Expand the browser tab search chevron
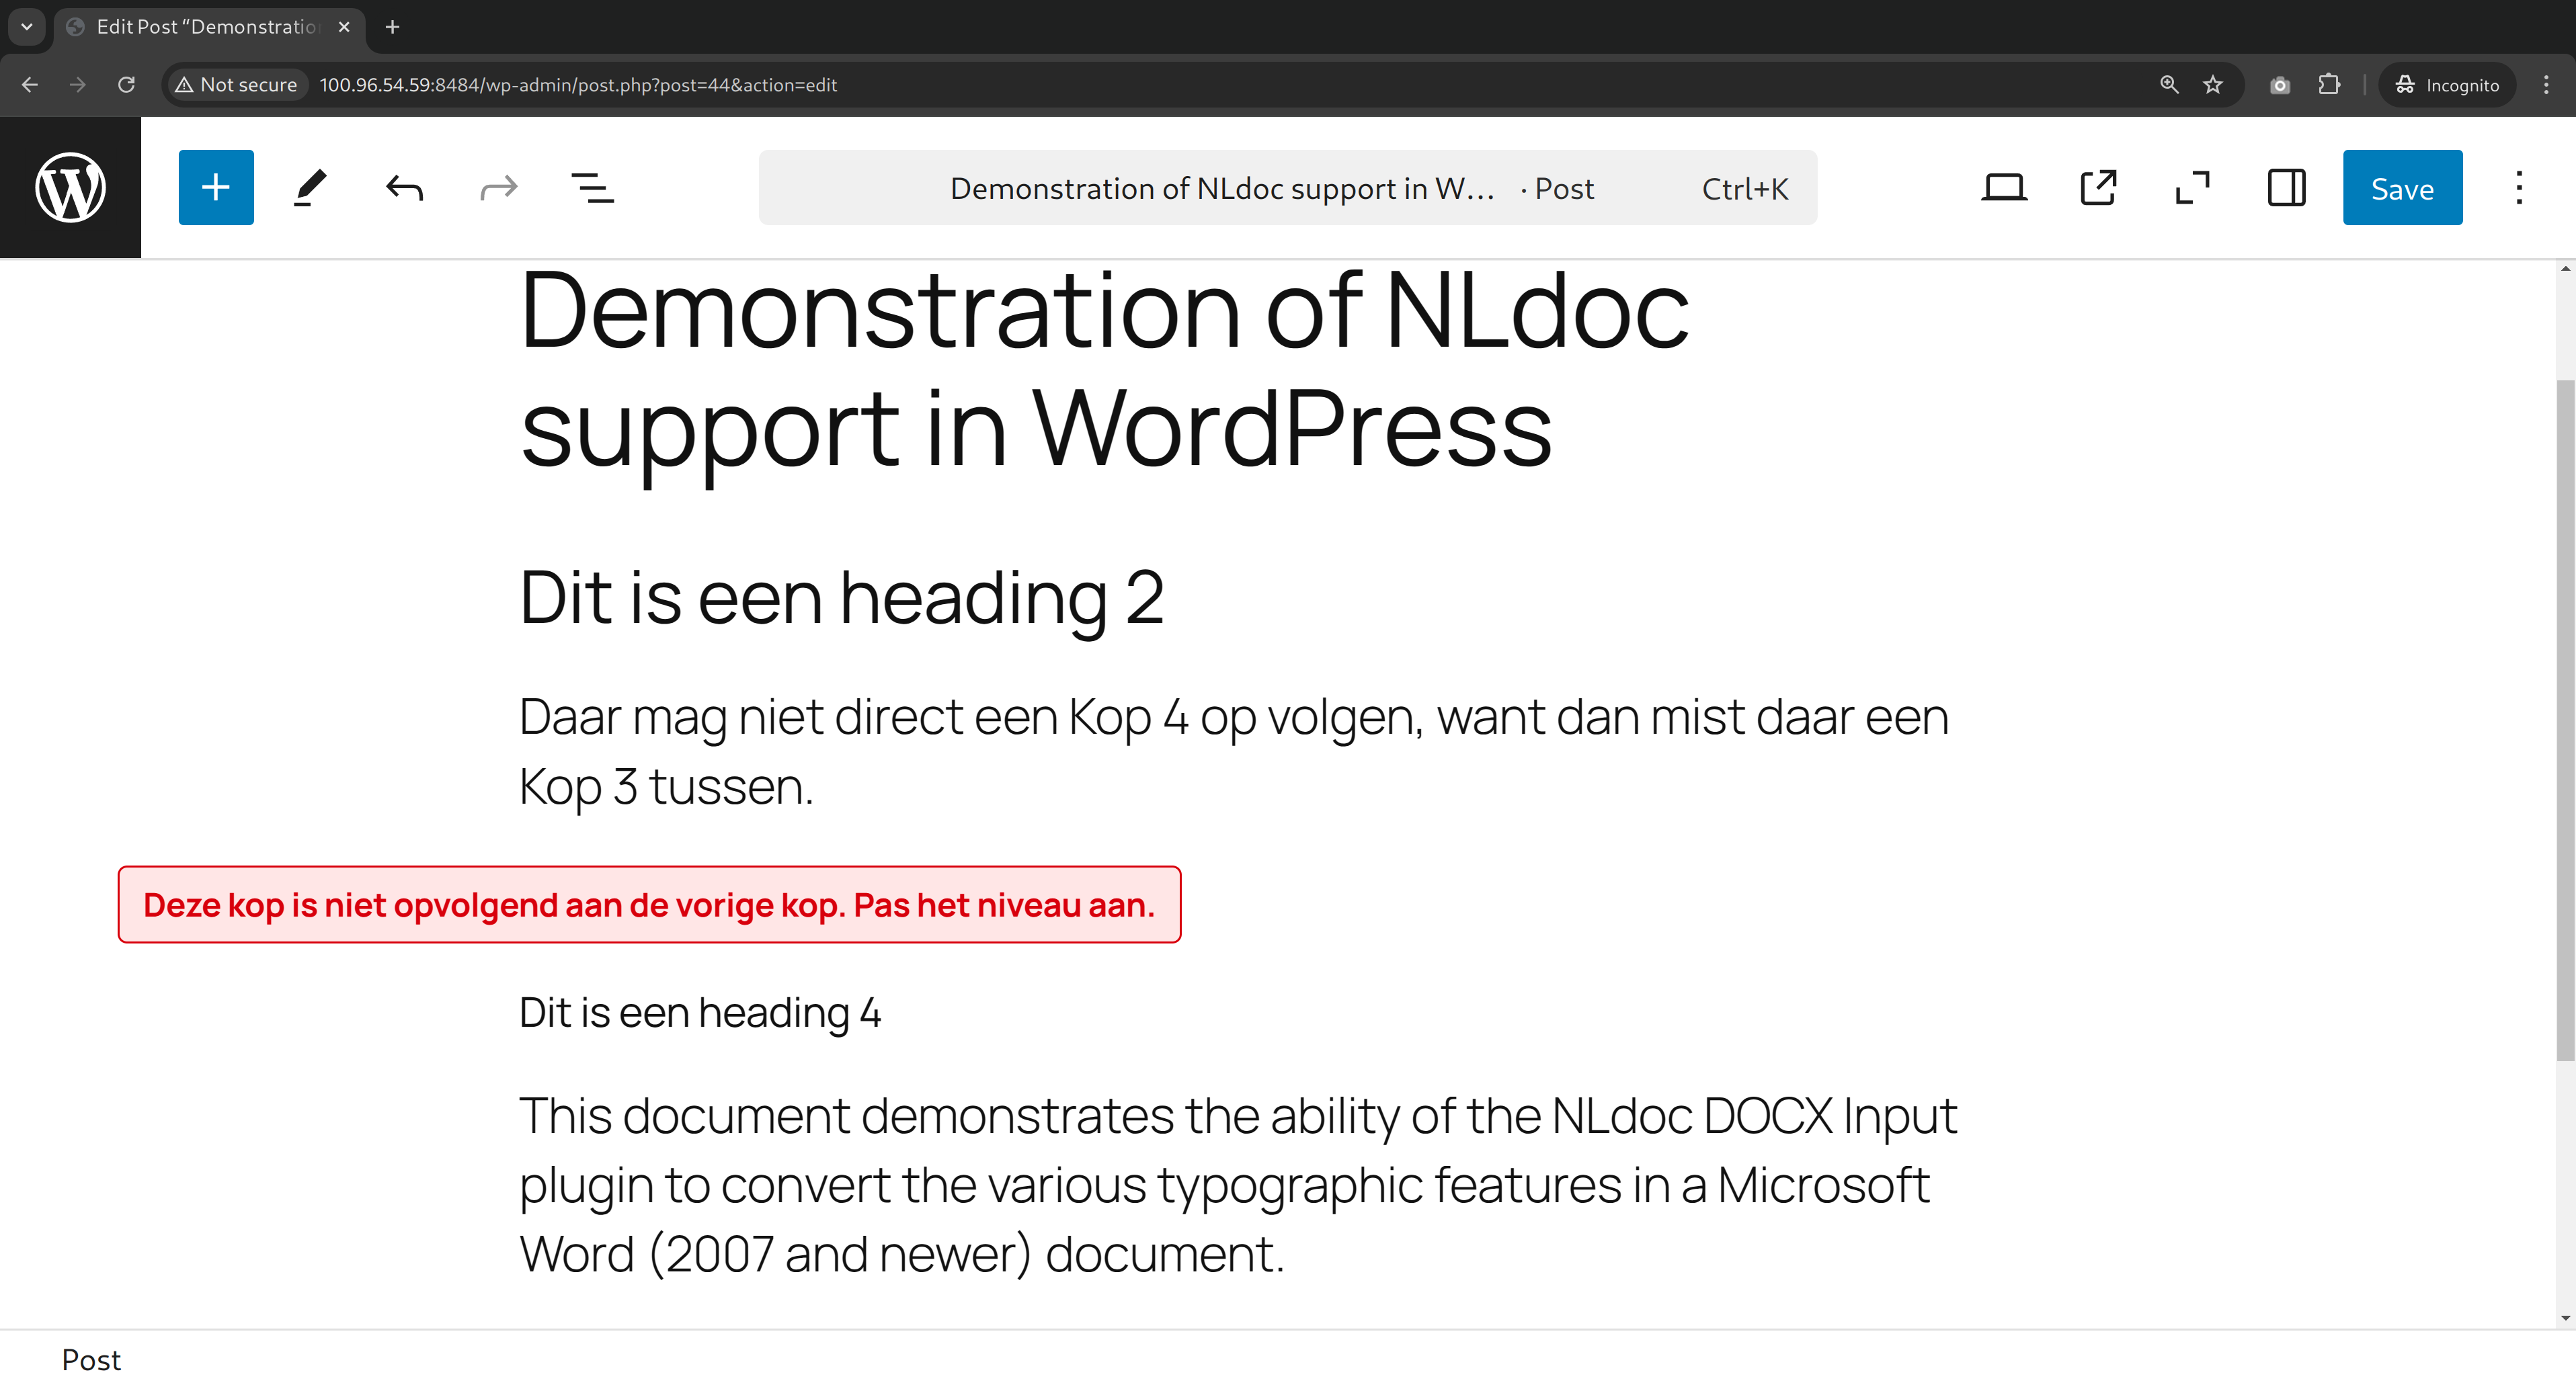 26,27
